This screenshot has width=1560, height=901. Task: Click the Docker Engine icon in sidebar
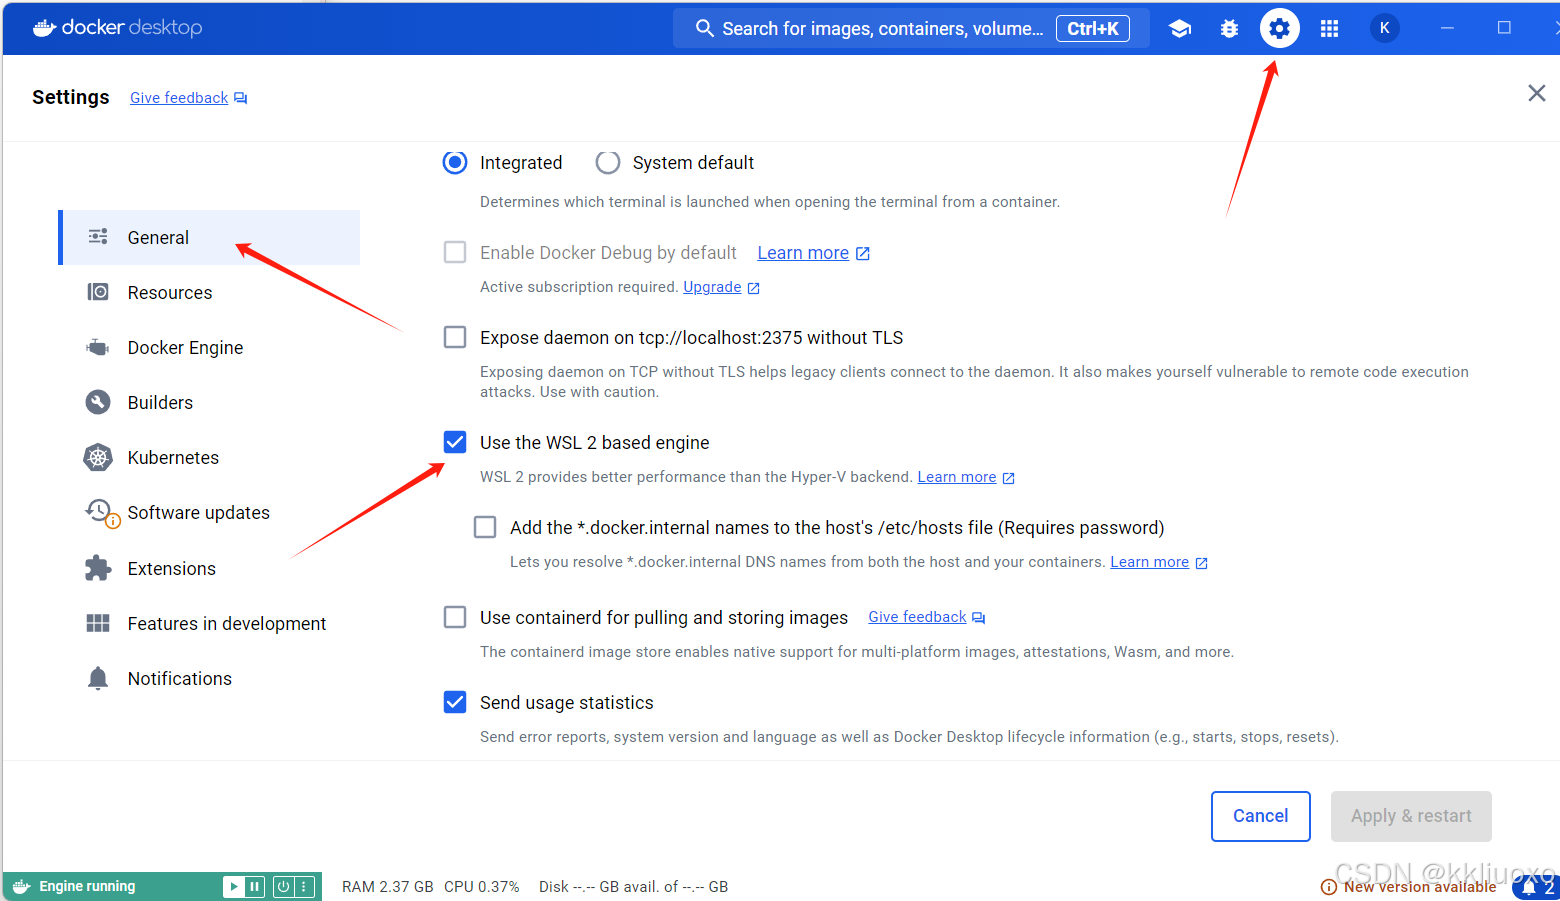coord(98,347)
